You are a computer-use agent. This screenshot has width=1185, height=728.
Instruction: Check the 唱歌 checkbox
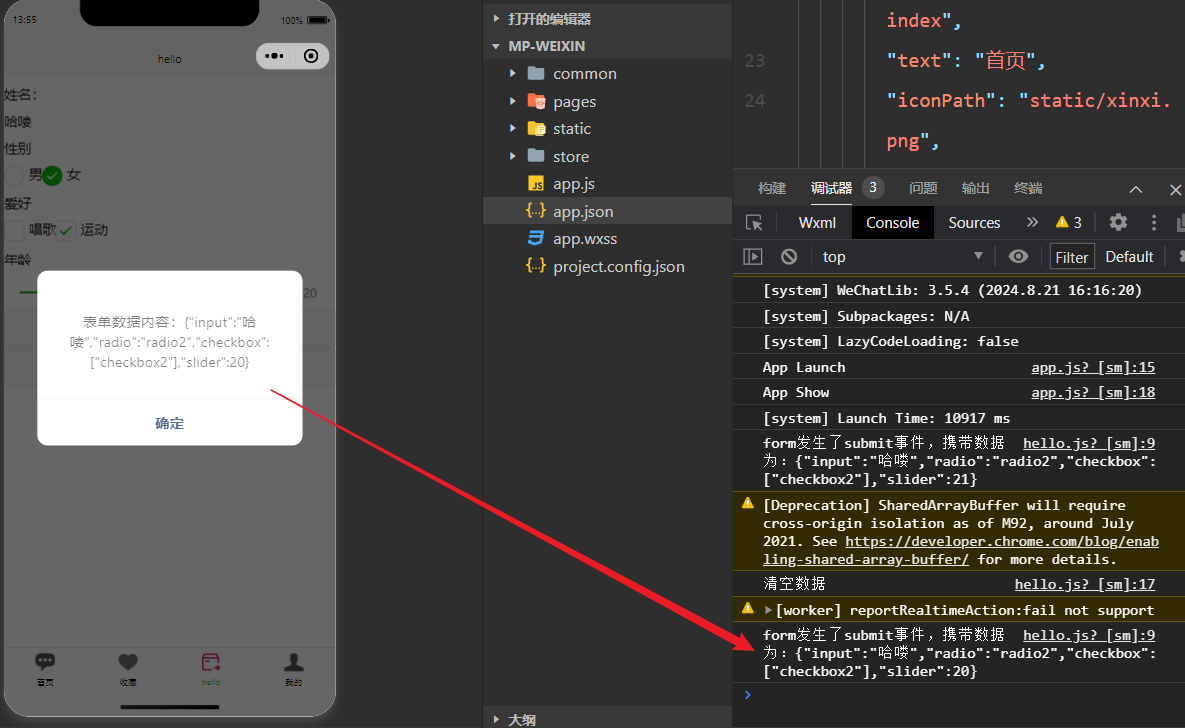15,230
